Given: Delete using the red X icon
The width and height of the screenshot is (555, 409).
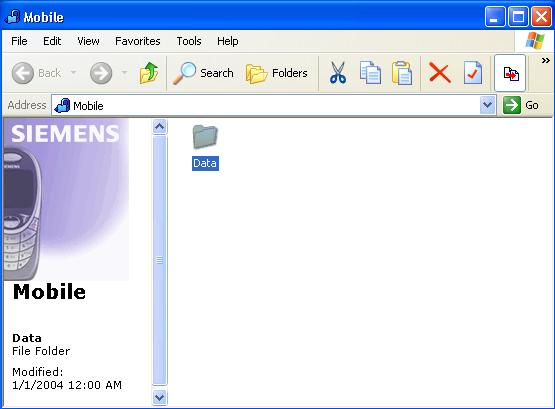Looking at the screenshot, I should pyautogui.click(x=439, y=73).
